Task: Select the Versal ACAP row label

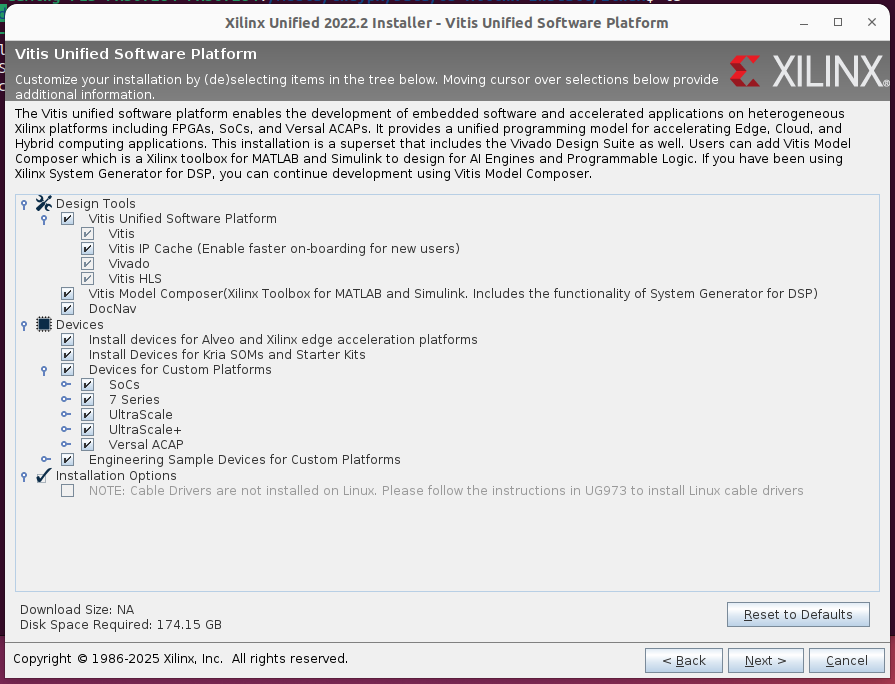Action: click(x=146, y=445)
